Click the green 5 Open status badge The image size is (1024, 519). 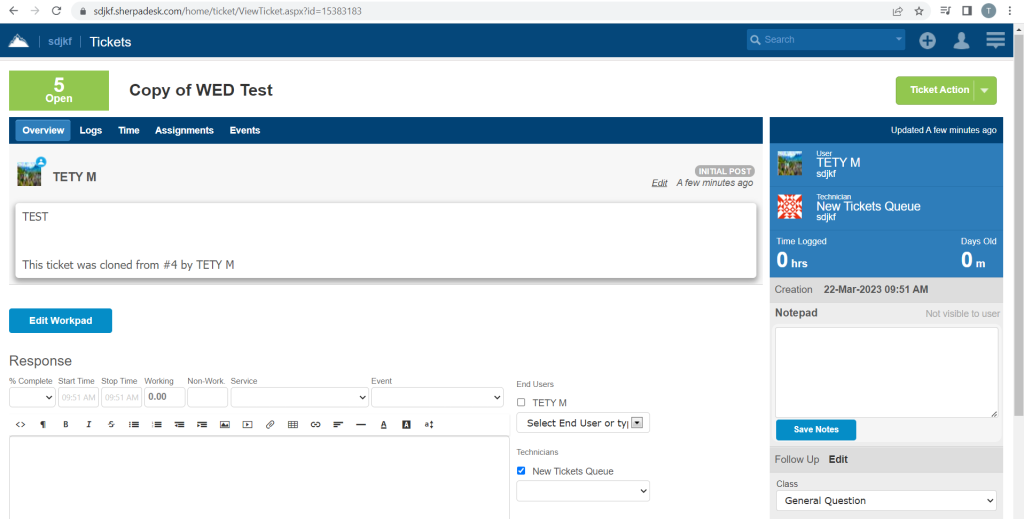coord(59,91)
